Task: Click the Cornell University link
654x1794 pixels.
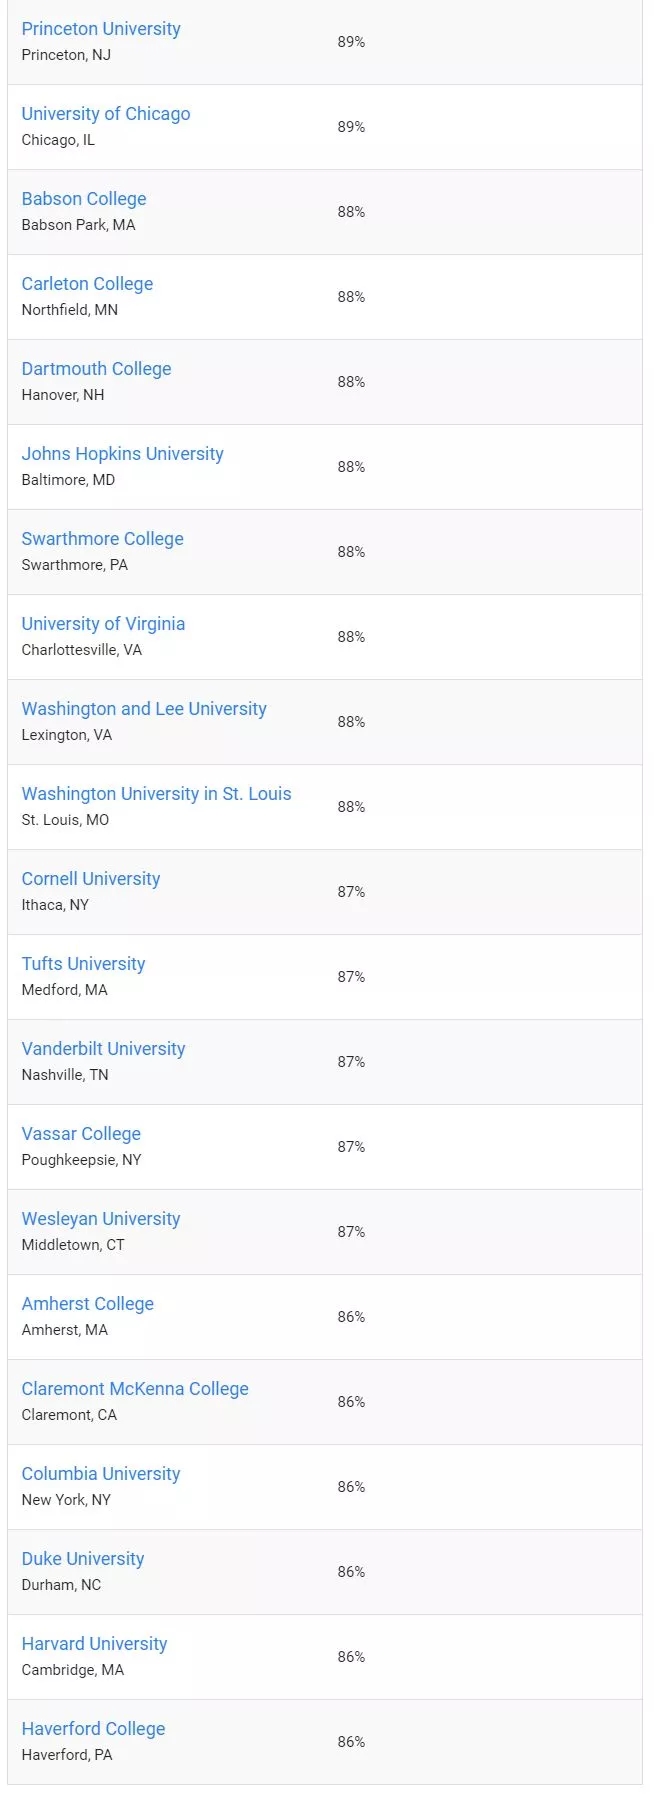Action: point(91,879)
